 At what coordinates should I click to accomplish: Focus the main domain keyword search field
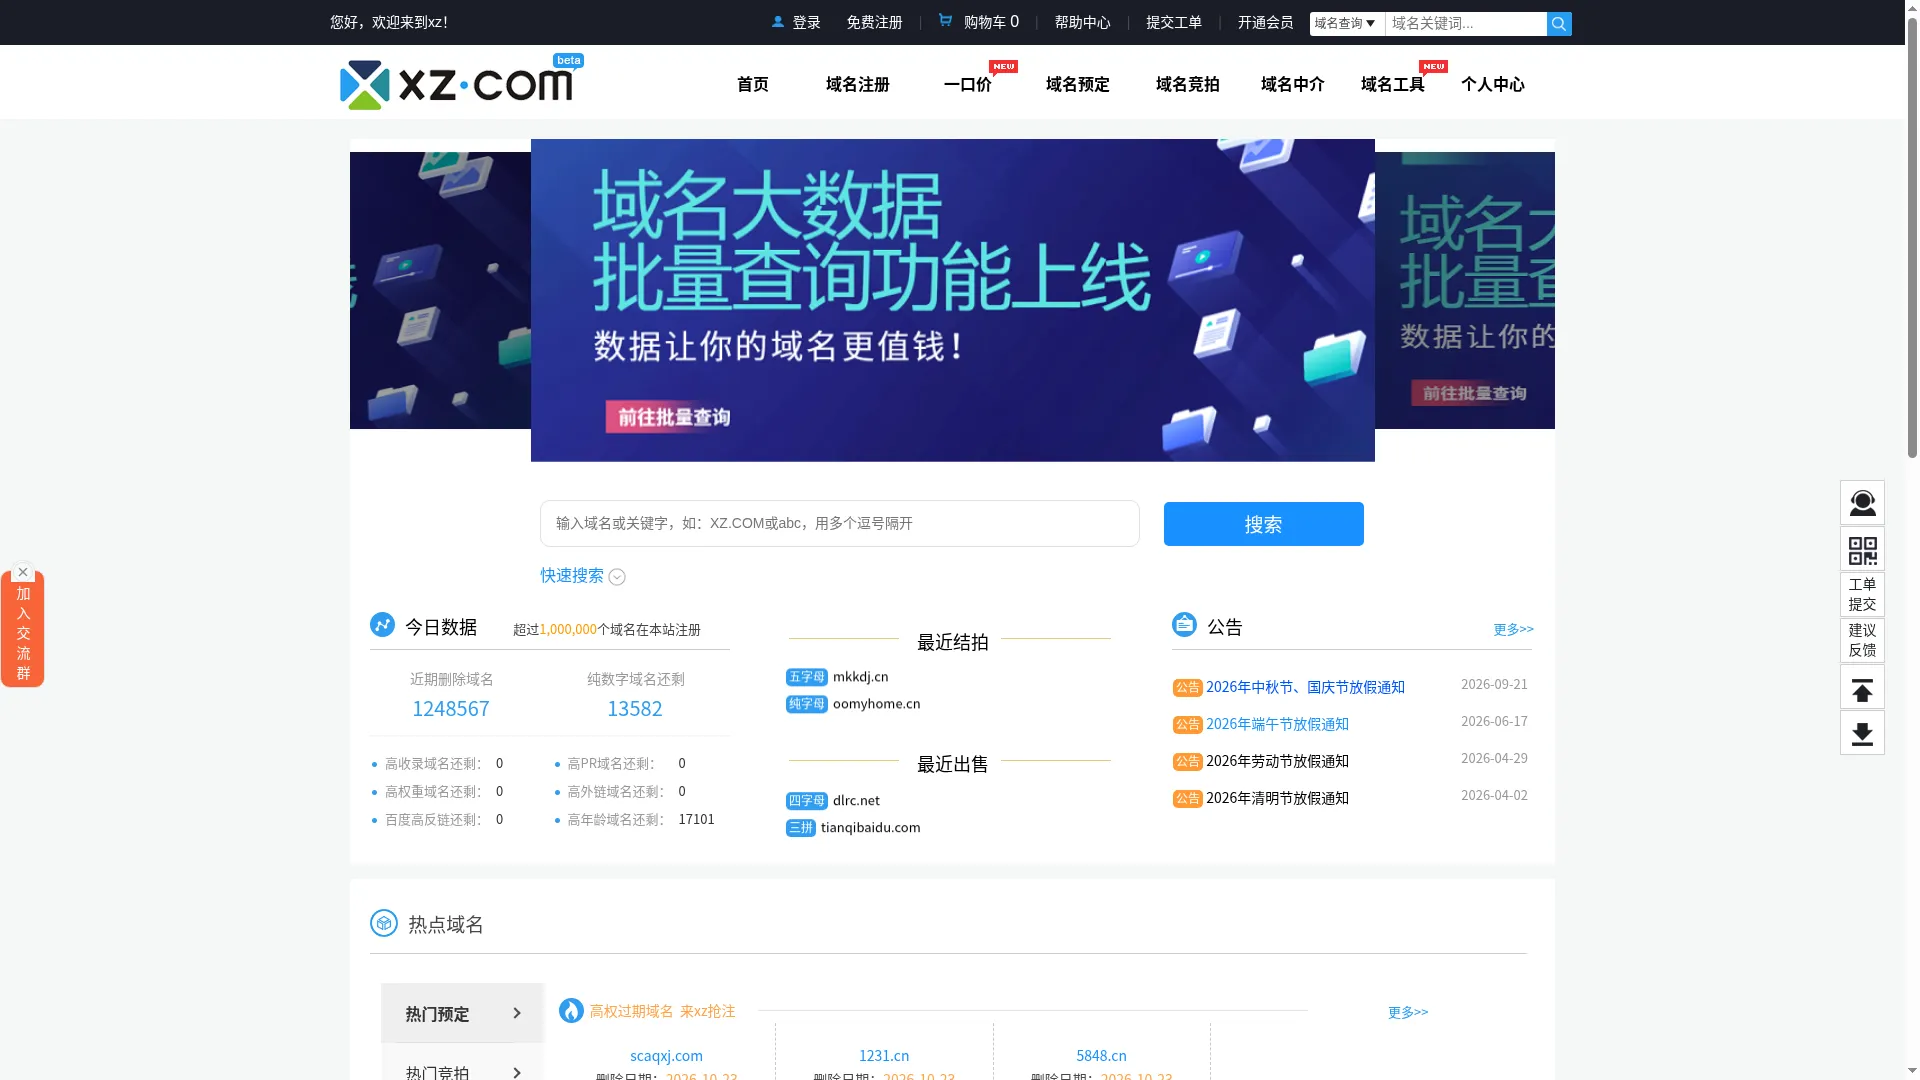(839, 524)
